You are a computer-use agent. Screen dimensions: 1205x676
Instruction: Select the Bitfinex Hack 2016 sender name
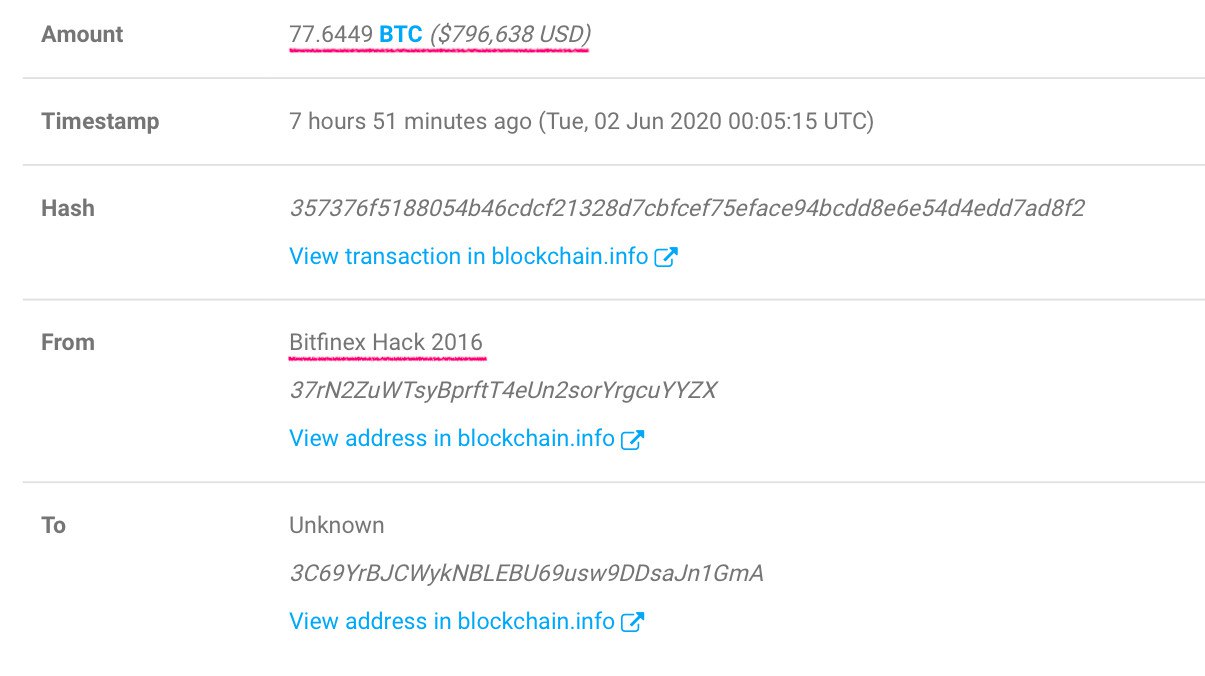pyautogui.click(x=386, y=342)
